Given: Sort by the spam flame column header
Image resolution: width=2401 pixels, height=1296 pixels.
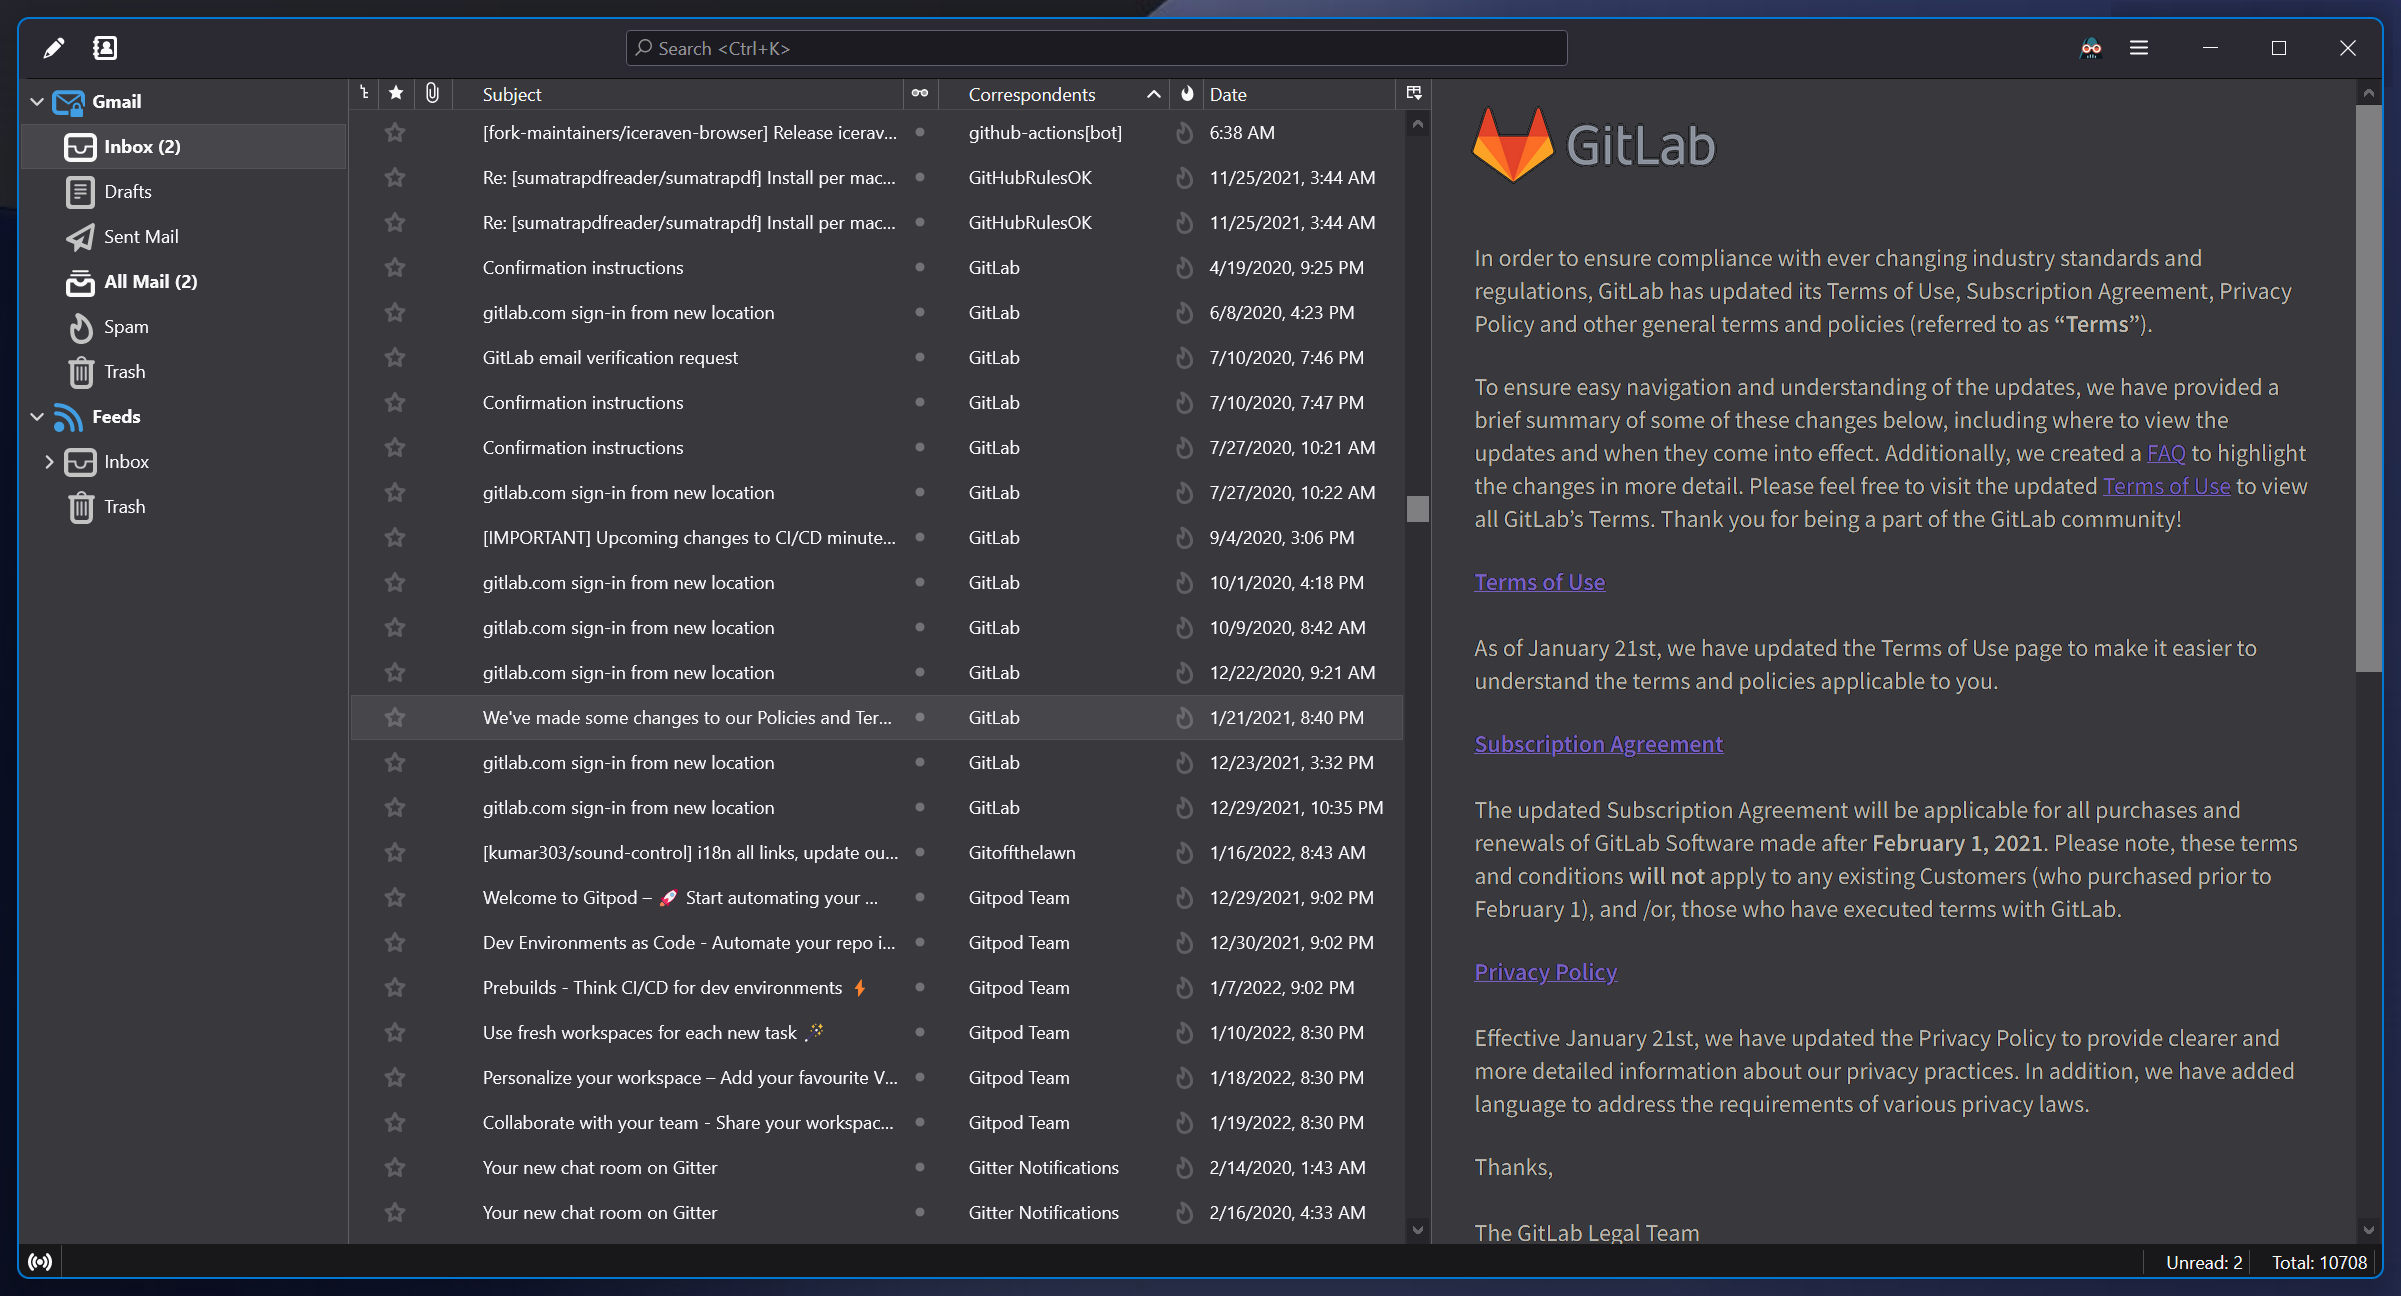Looking at the screenshot, I should (1186, 93).
